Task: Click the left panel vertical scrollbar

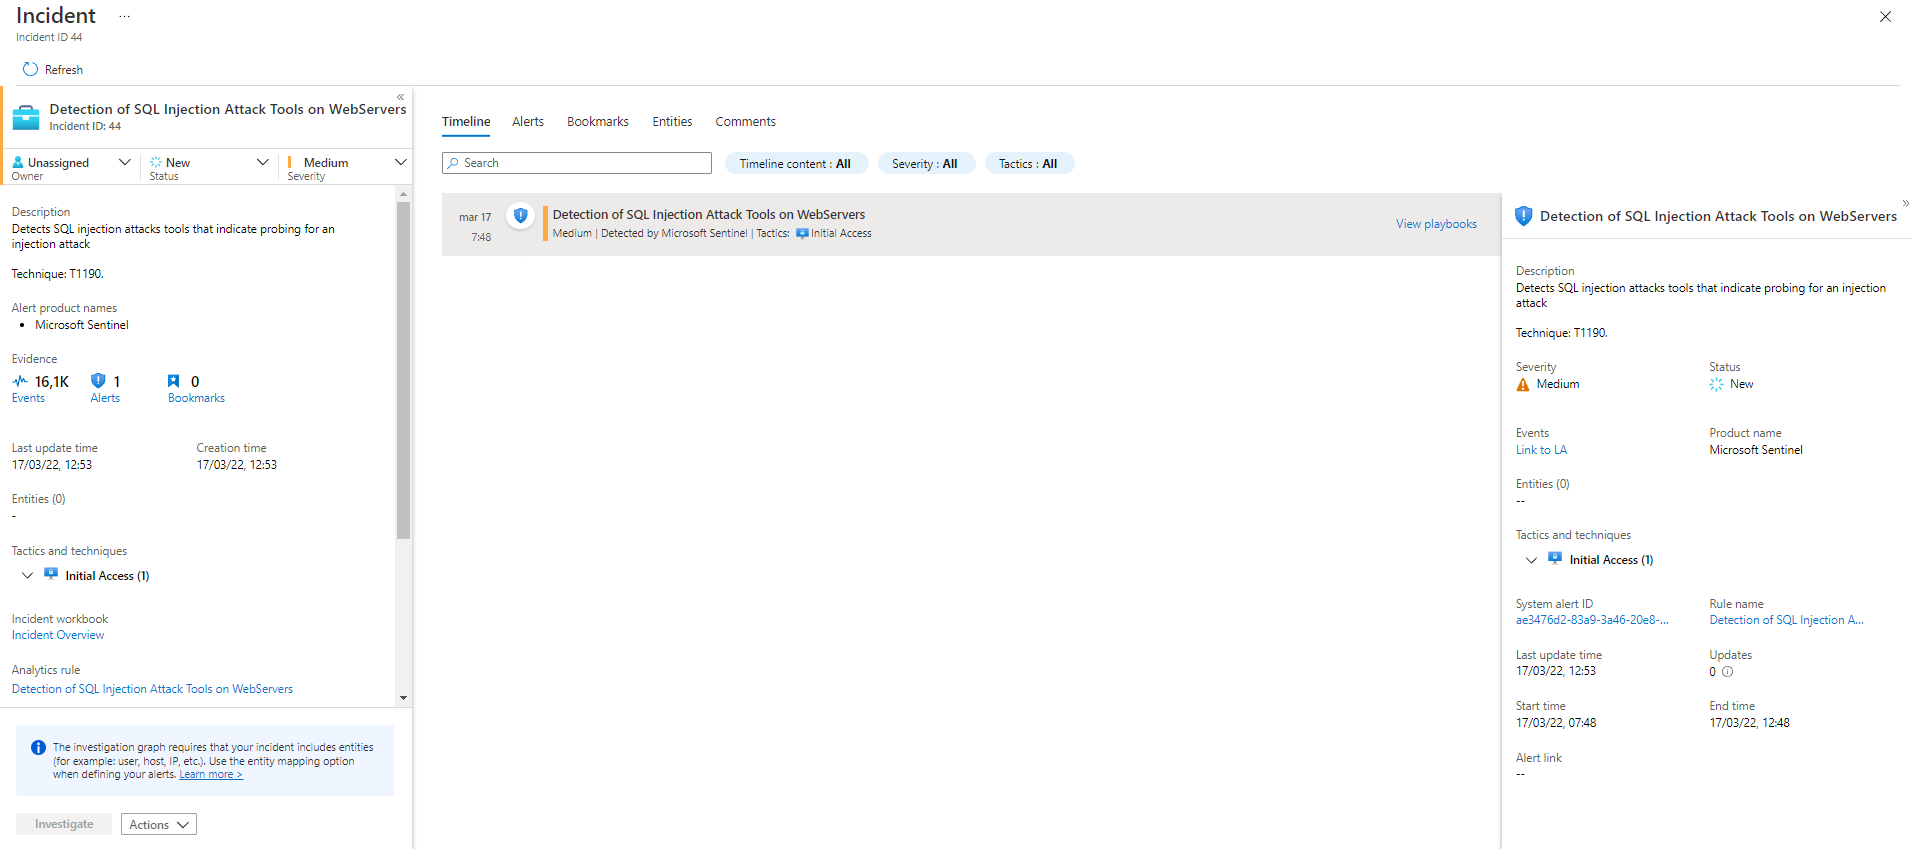Action: (x=403, y=370)
